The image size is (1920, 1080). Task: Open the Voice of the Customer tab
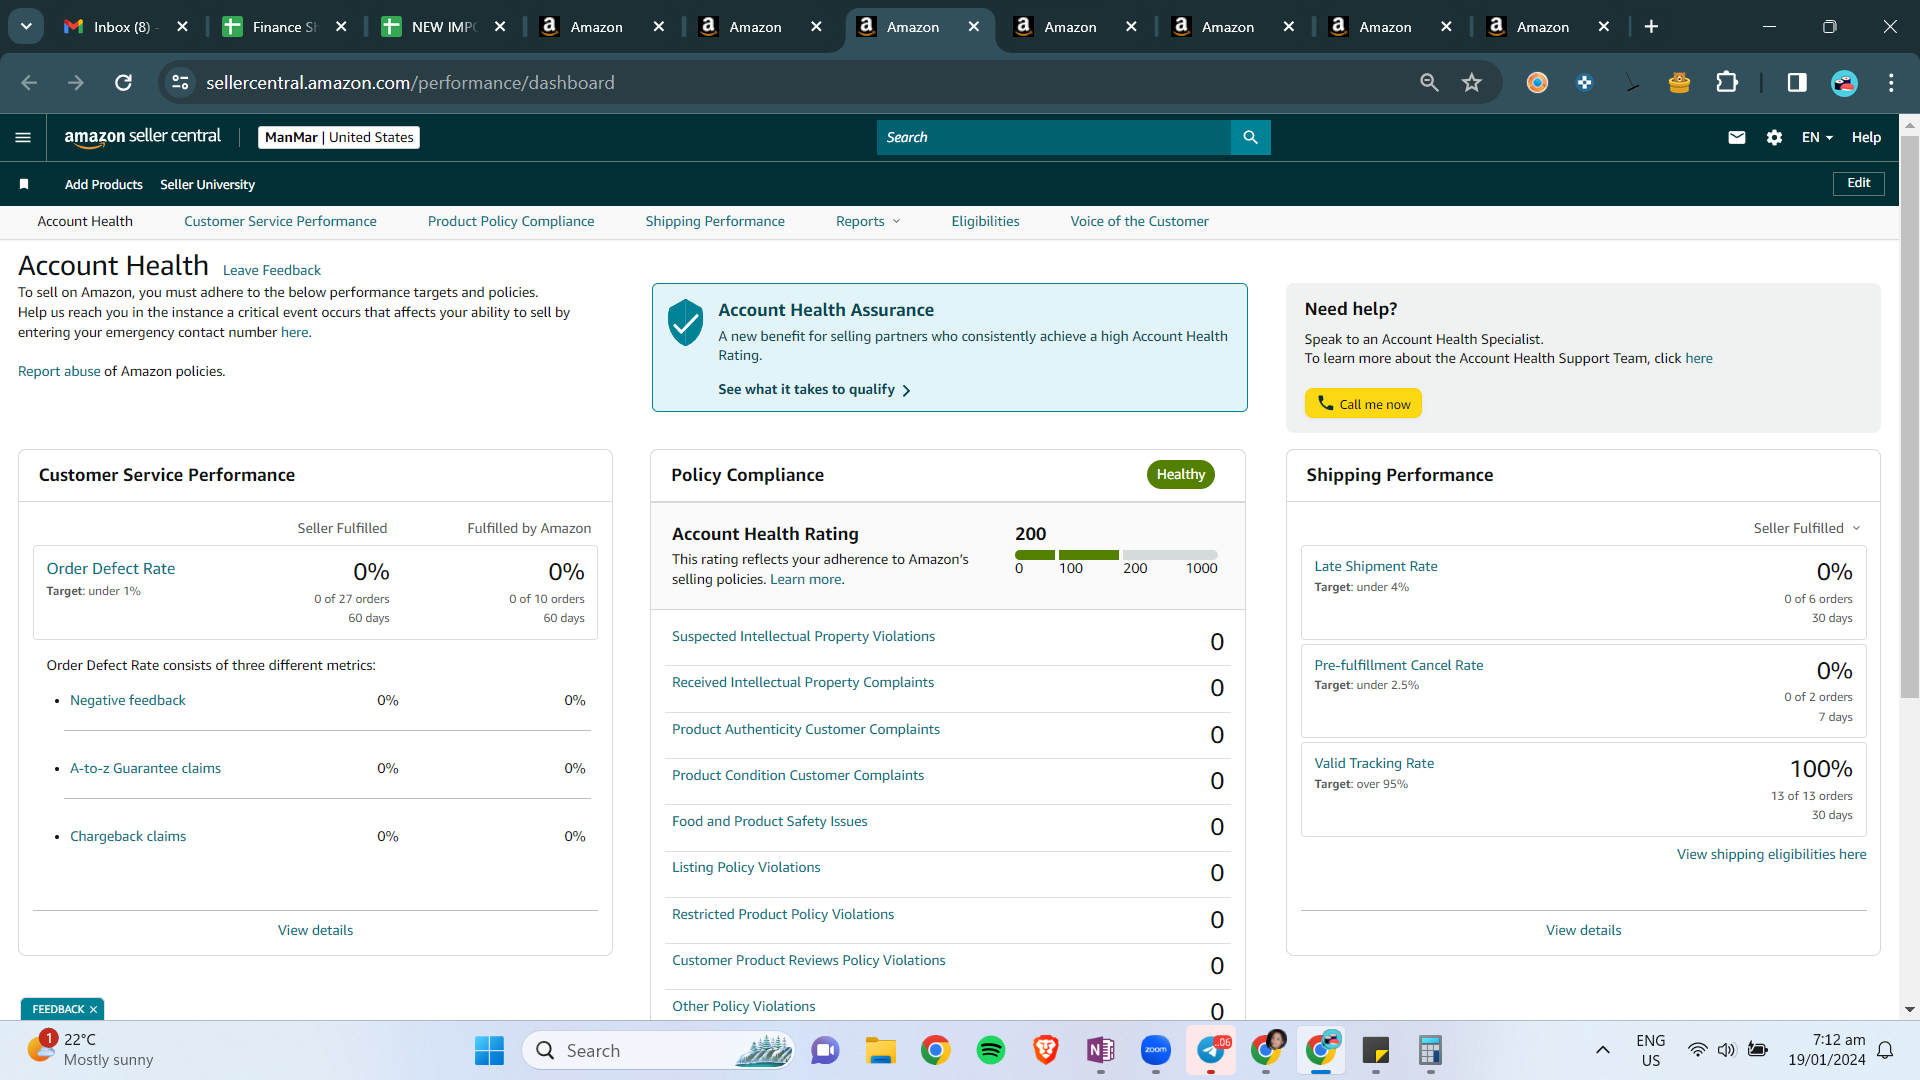click(x=1139, y=221)
